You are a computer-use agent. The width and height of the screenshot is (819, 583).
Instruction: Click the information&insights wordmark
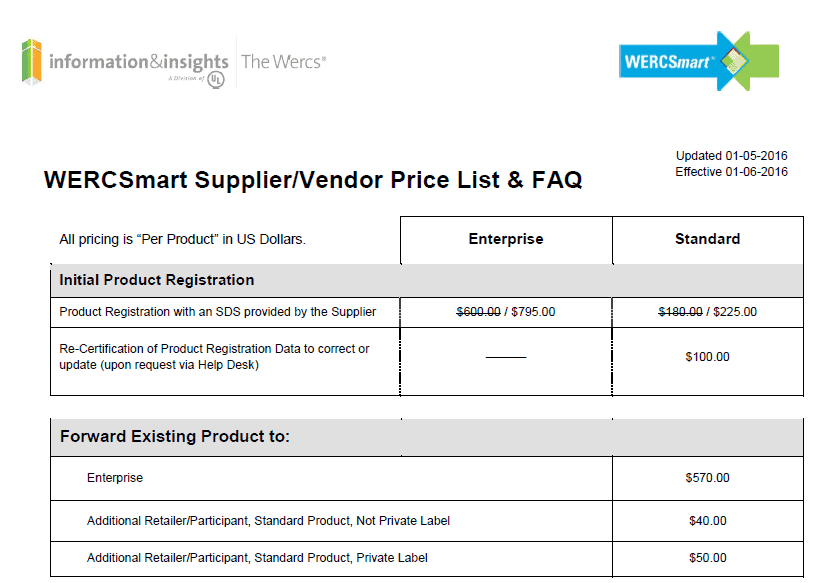pyautogui.click(x=138, y=62)
